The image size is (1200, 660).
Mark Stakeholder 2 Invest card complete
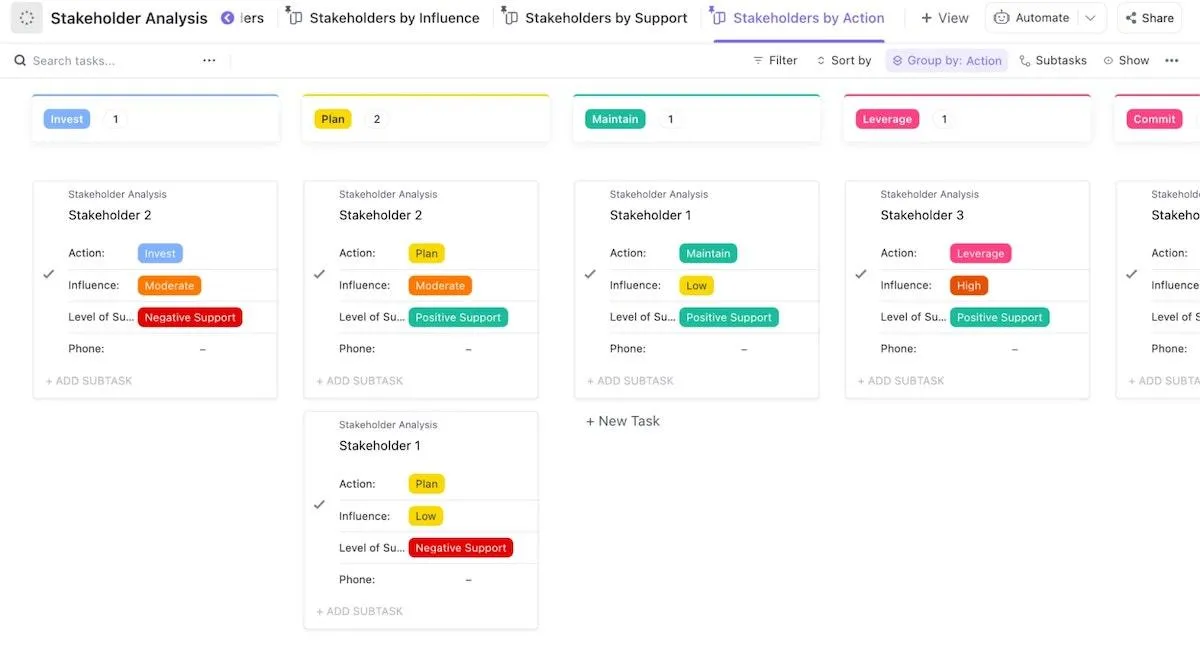[x=48, y=274]
